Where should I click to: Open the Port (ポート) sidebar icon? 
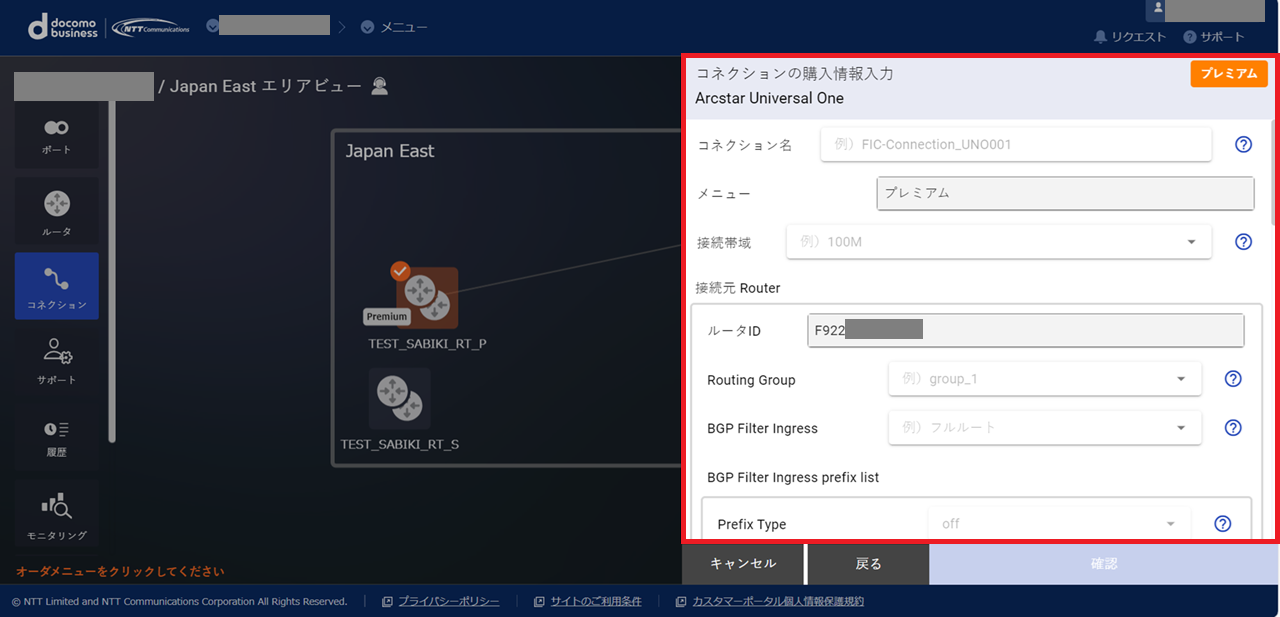(56, 135)
